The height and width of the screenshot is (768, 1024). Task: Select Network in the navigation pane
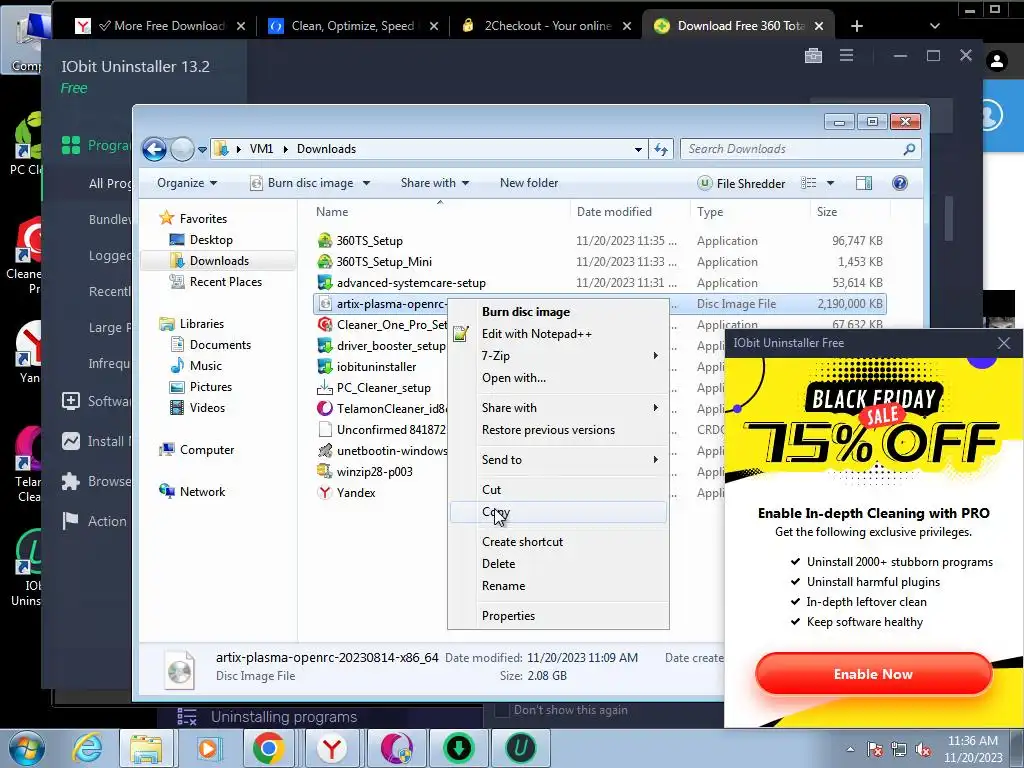coord(202,492)
